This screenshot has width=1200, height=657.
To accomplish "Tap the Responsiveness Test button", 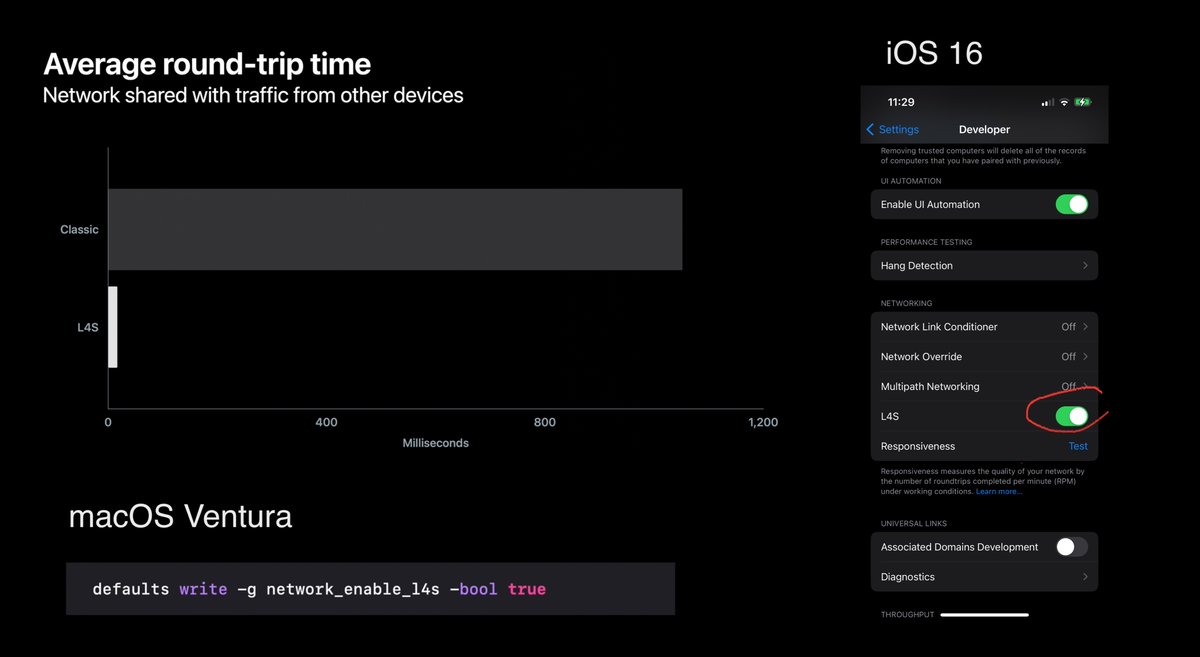I will [1077, 446].
